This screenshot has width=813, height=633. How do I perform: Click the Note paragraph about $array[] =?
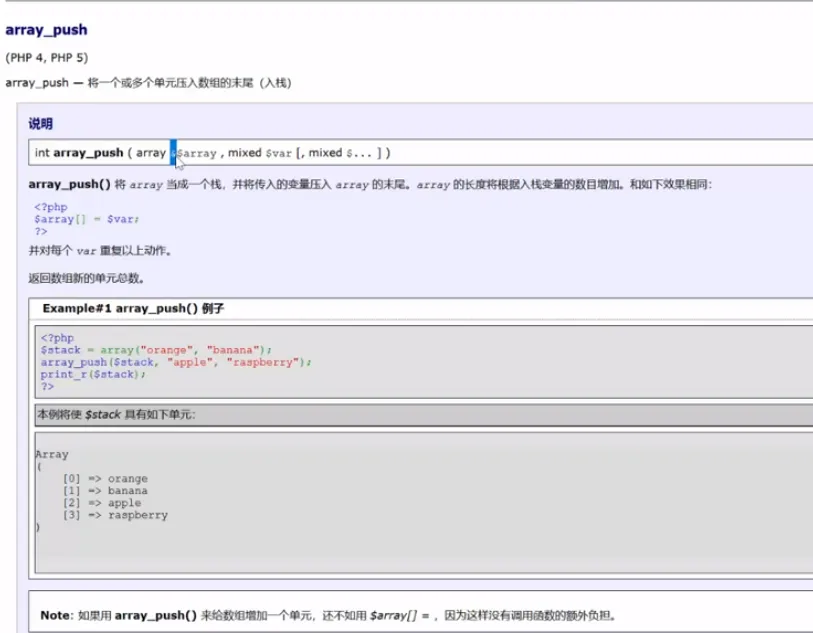[x=328, y=615]
